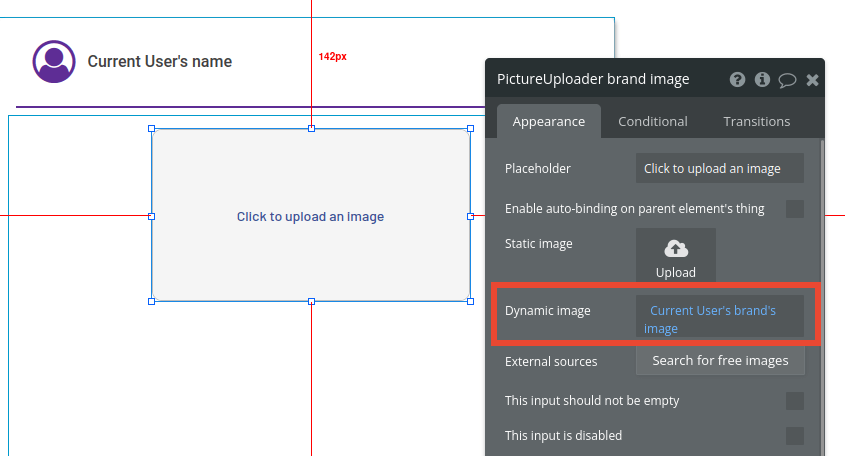The height and width of the screenshot is (456, 845).
Task: Click the user avatar icon
Action: (54, 61)
